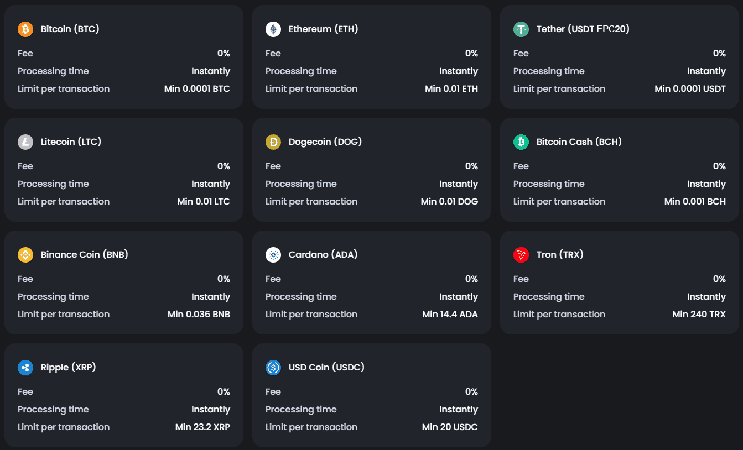Select the Ripple (XRP) title text
The width and height of the screenshot is (743, 450).
(68, 367)
